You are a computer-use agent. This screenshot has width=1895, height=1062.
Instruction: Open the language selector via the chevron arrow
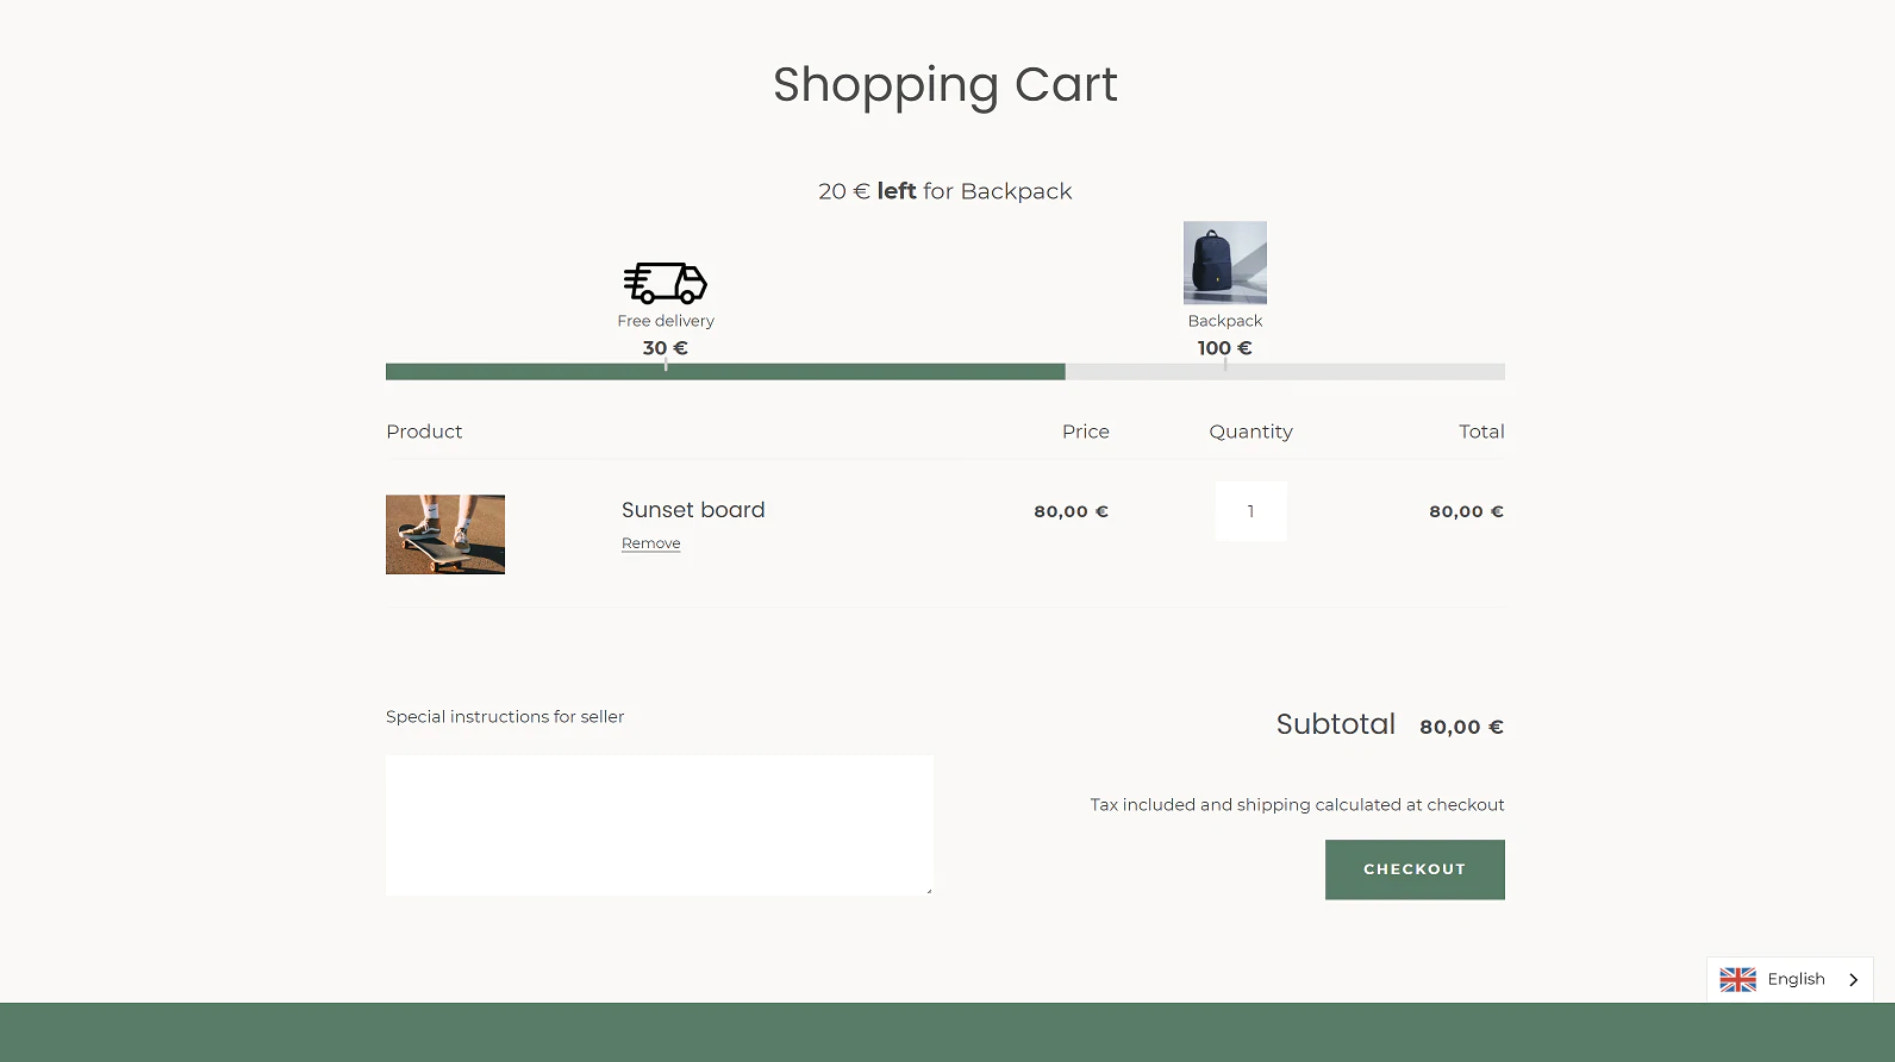[x=1852, y=979]
